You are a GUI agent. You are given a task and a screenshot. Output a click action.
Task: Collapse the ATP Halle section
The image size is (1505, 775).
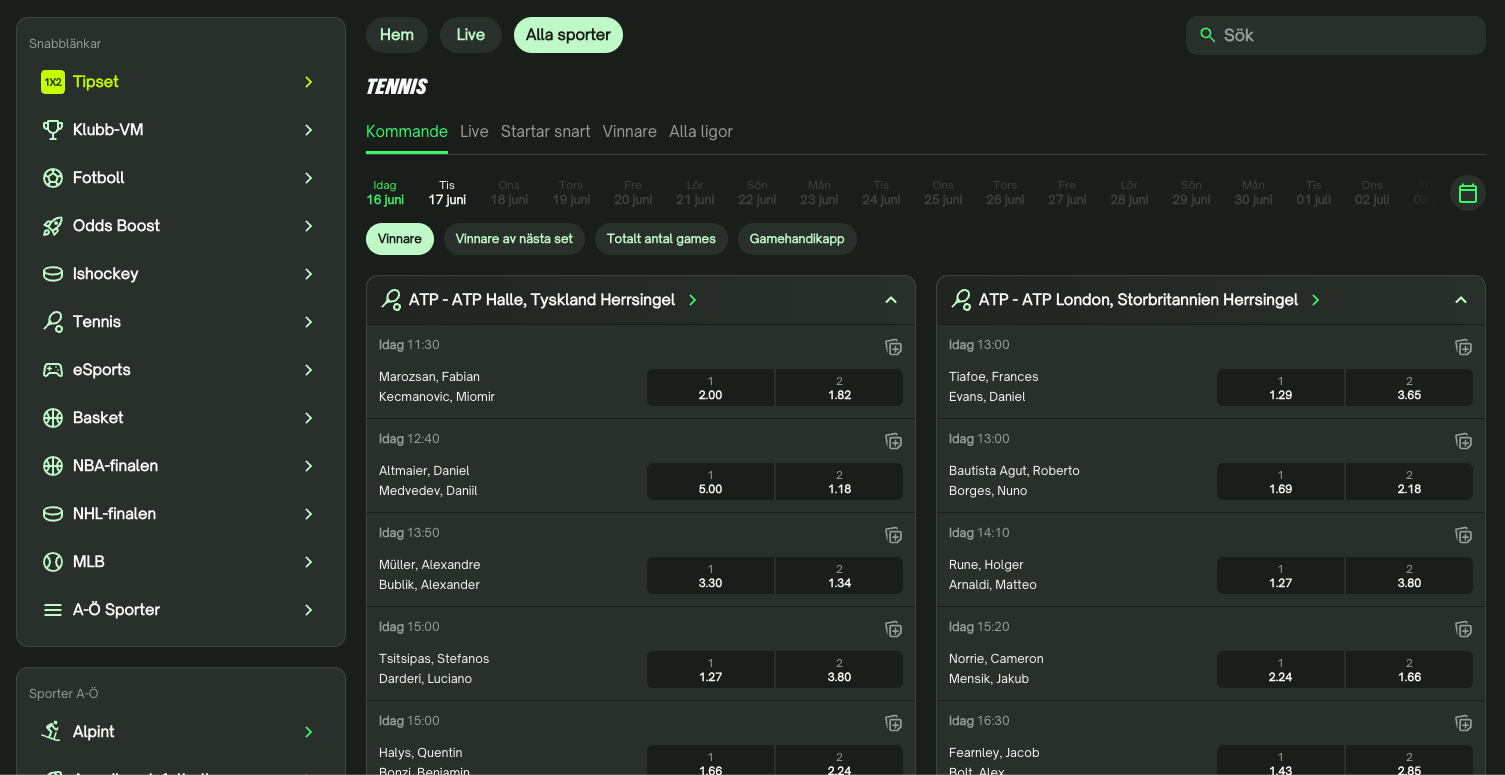click(891, 300)
